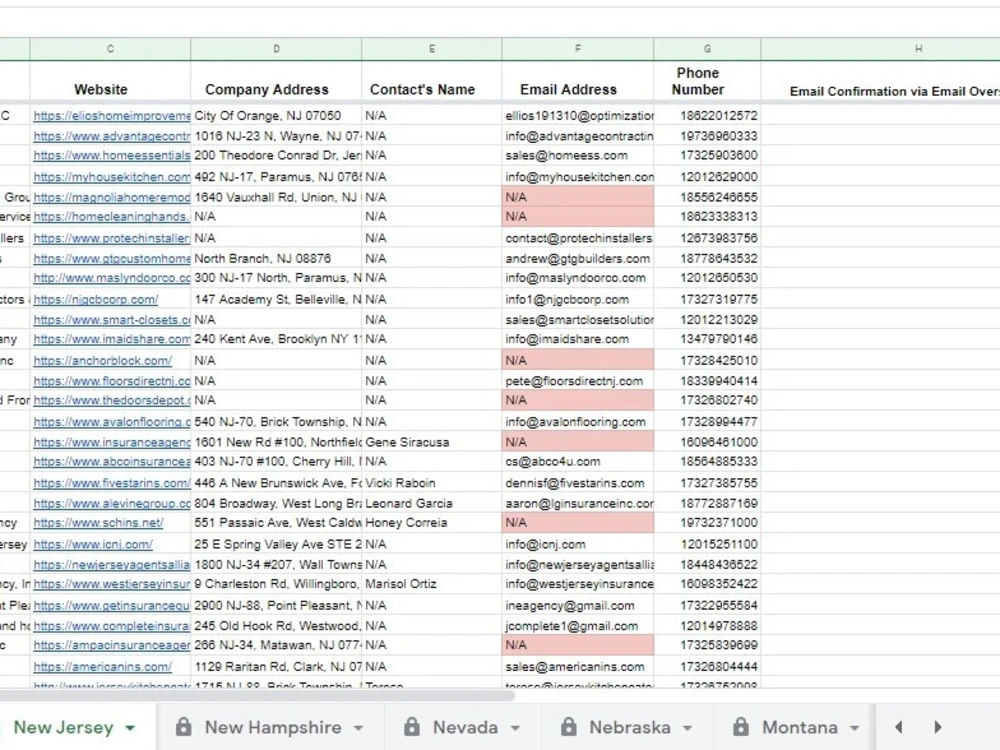Select column C header
Viewport: 1000px width, 750px height.
110,48
